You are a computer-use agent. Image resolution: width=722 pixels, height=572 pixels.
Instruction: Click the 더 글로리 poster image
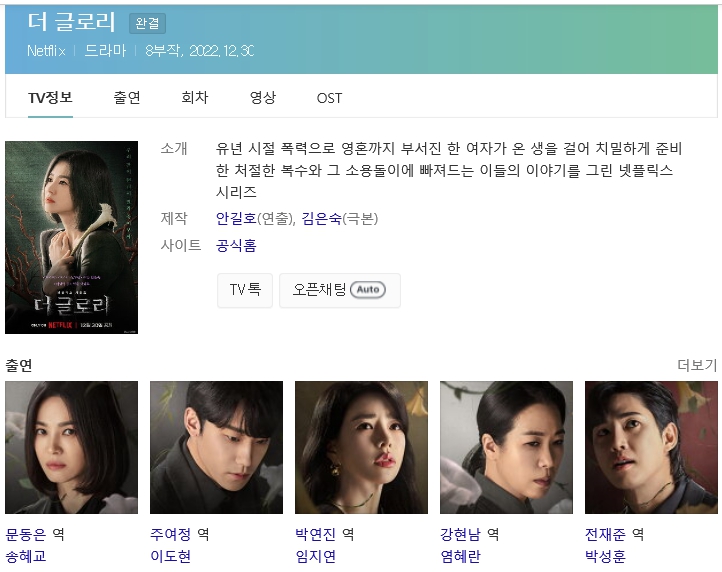[x=71, y=237]
